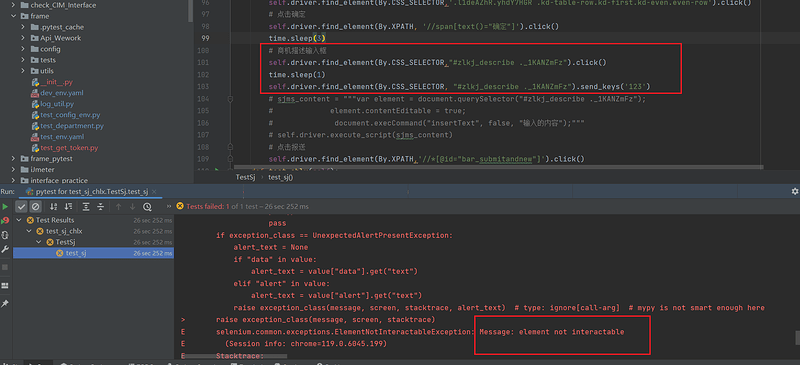This screenshot has height=365, width=800.
Task: Click 'Message: element not interactable' output text
Action: pos(552,332)
